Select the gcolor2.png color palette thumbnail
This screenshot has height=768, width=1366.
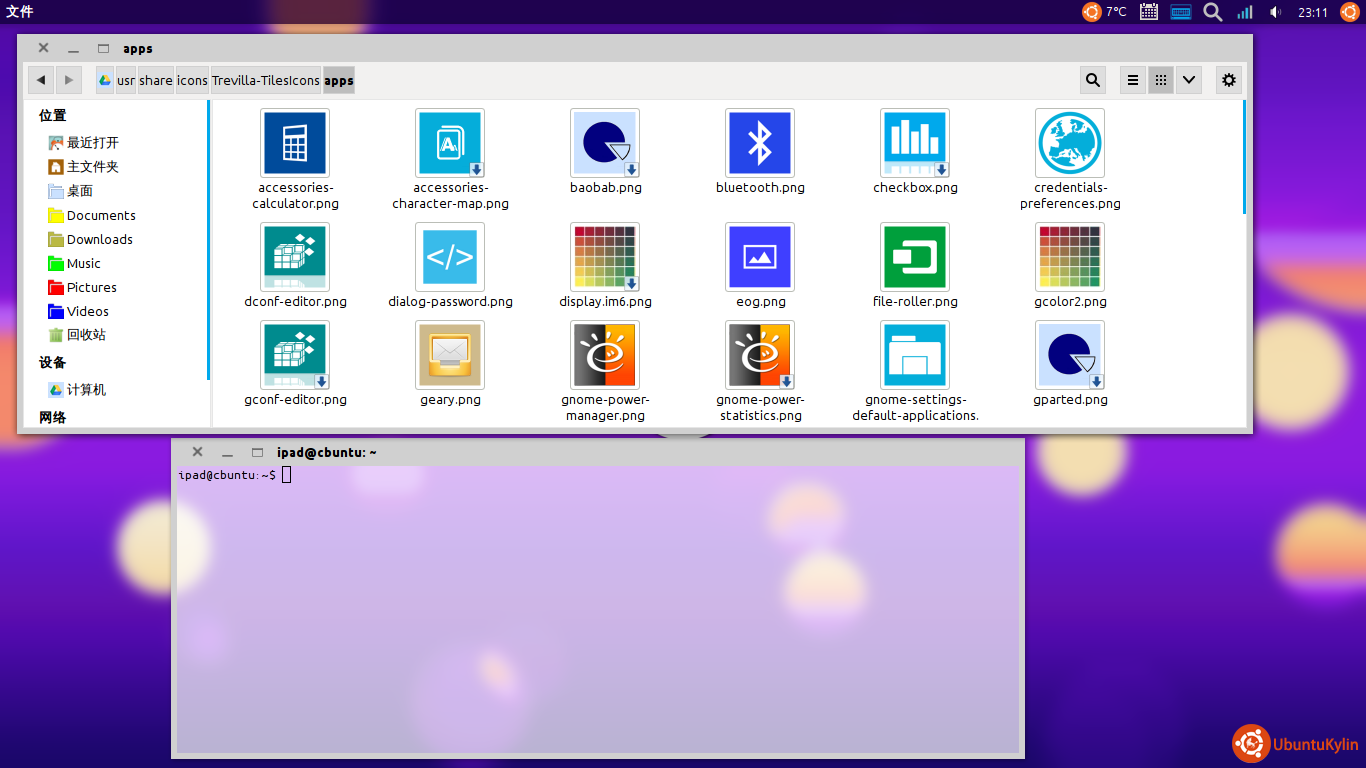click(x=1070, y=257)
